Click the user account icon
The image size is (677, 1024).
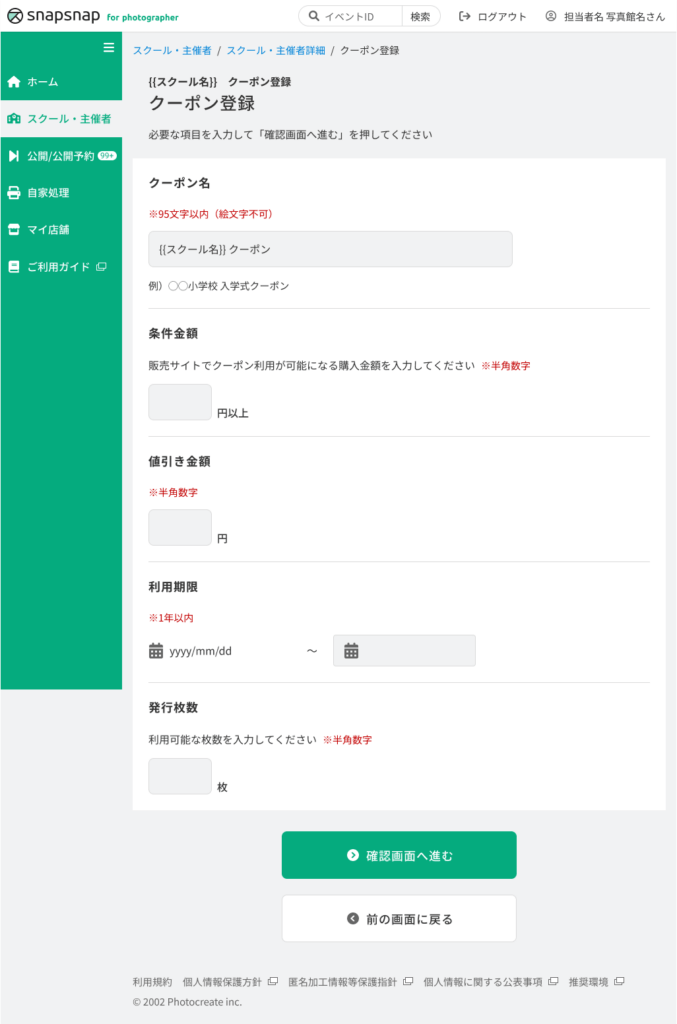tap(551, 16)
